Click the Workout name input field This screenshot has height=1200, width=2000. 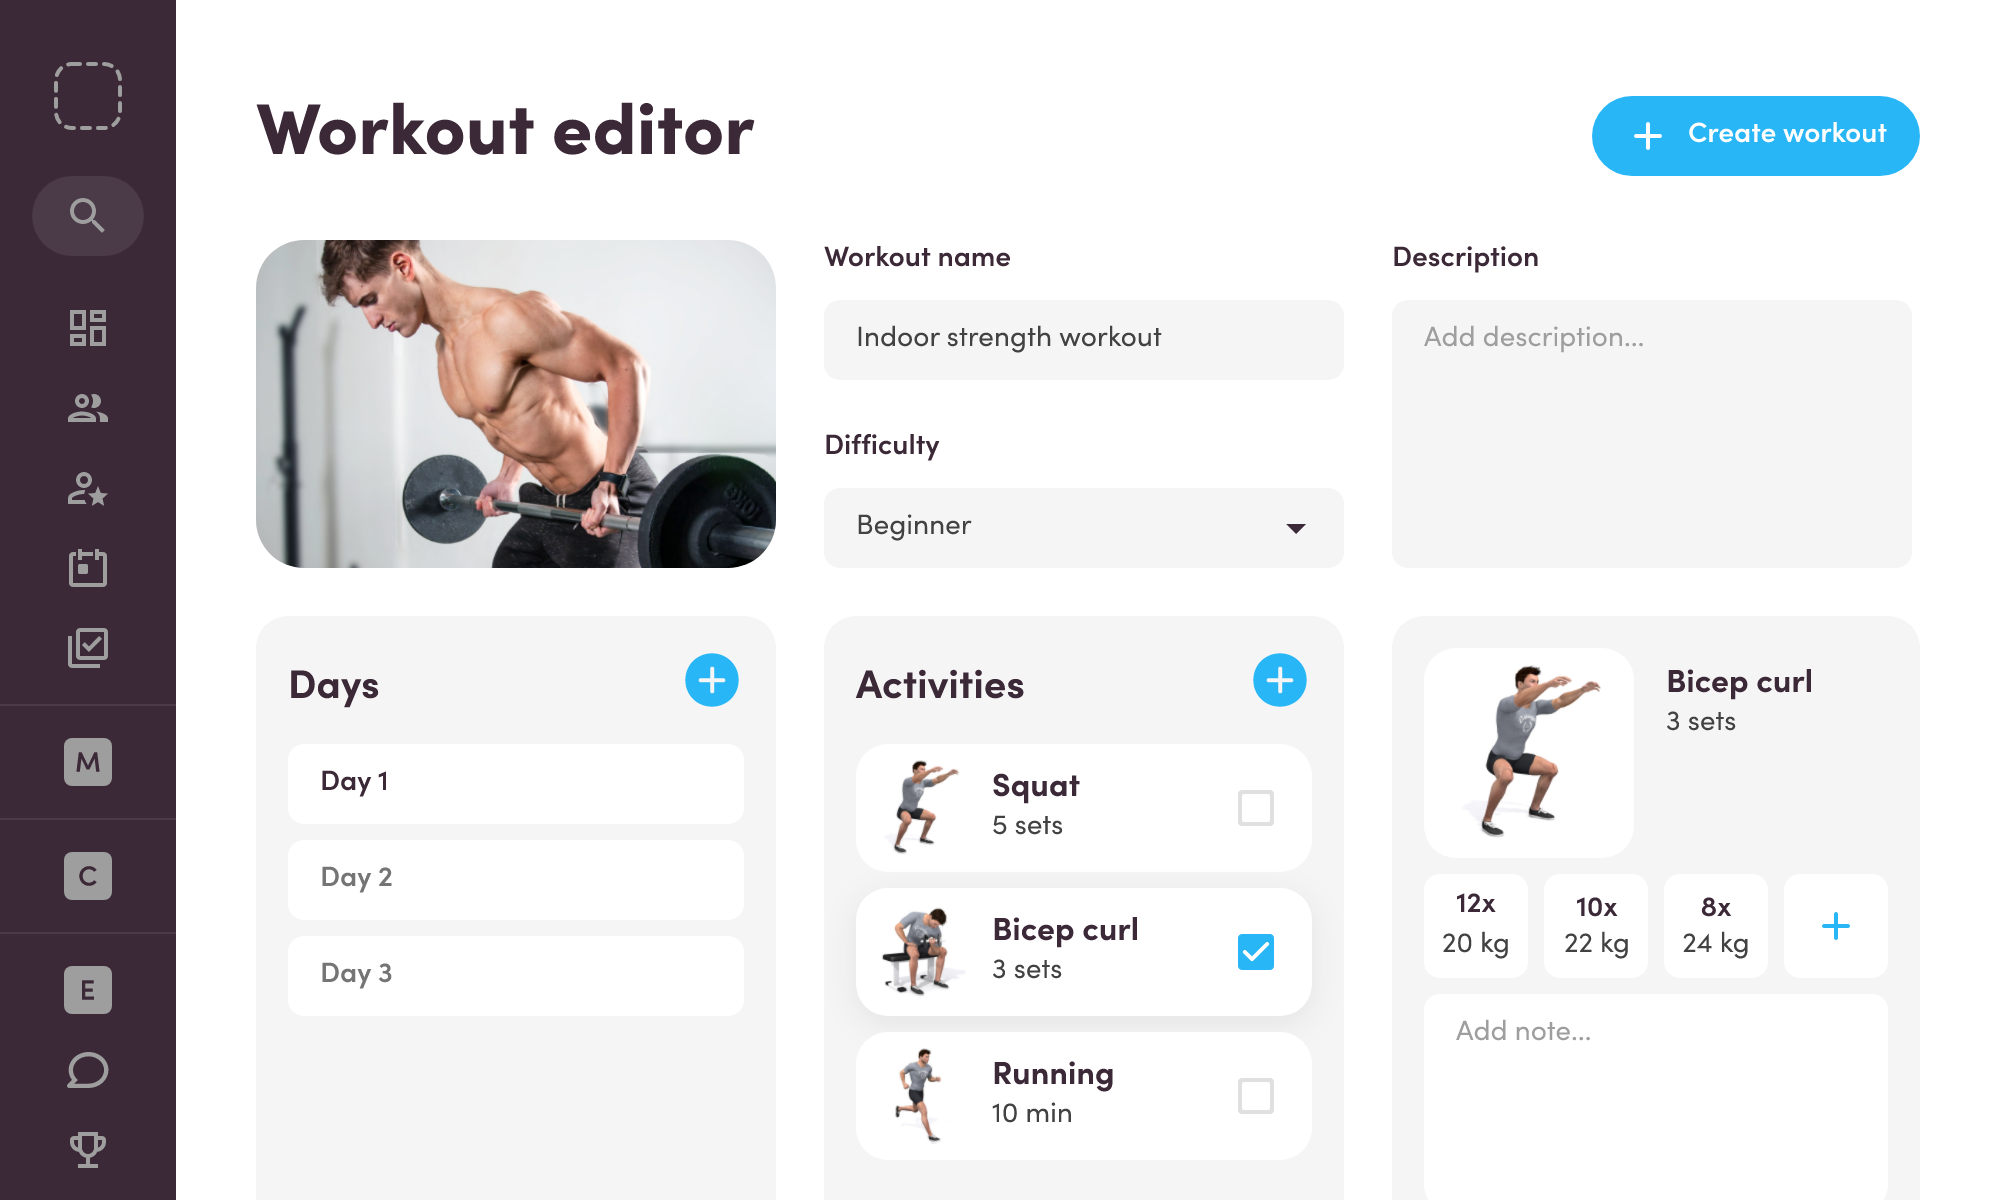pyautogui.click(x=1083, y=339)
